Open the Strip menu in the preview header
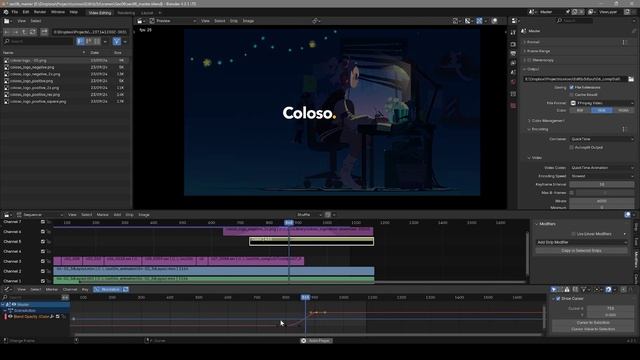The height and width of the screenshot is (360, 640). tap(234, 21)
